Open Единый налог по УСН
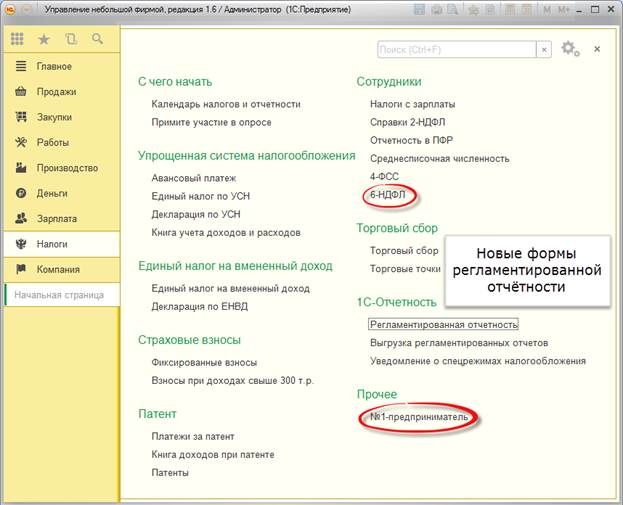Image resolution: width=623 pixels, height=505 pixels. point(200,196)
